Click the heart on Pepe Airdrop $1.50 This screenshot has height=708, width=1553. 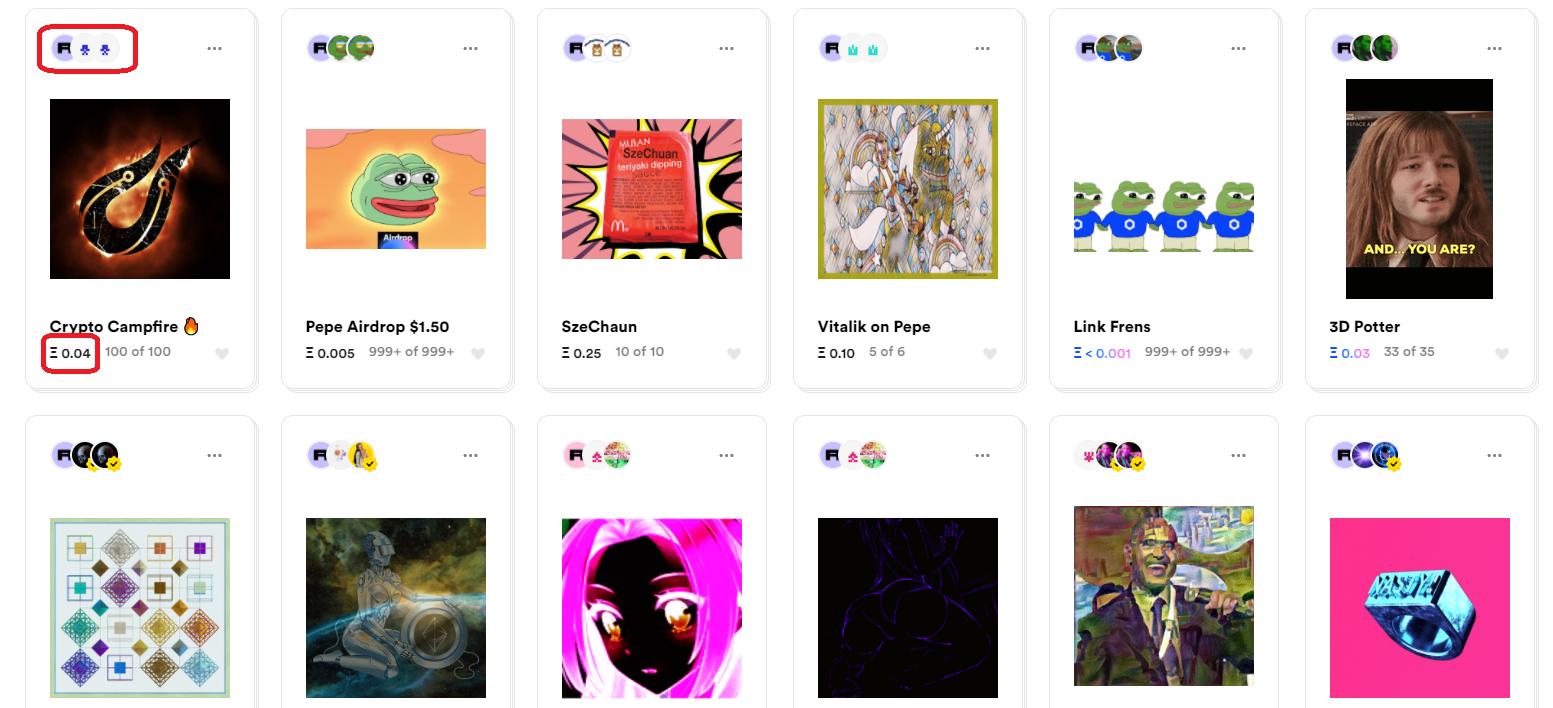[x=478, y=353]
